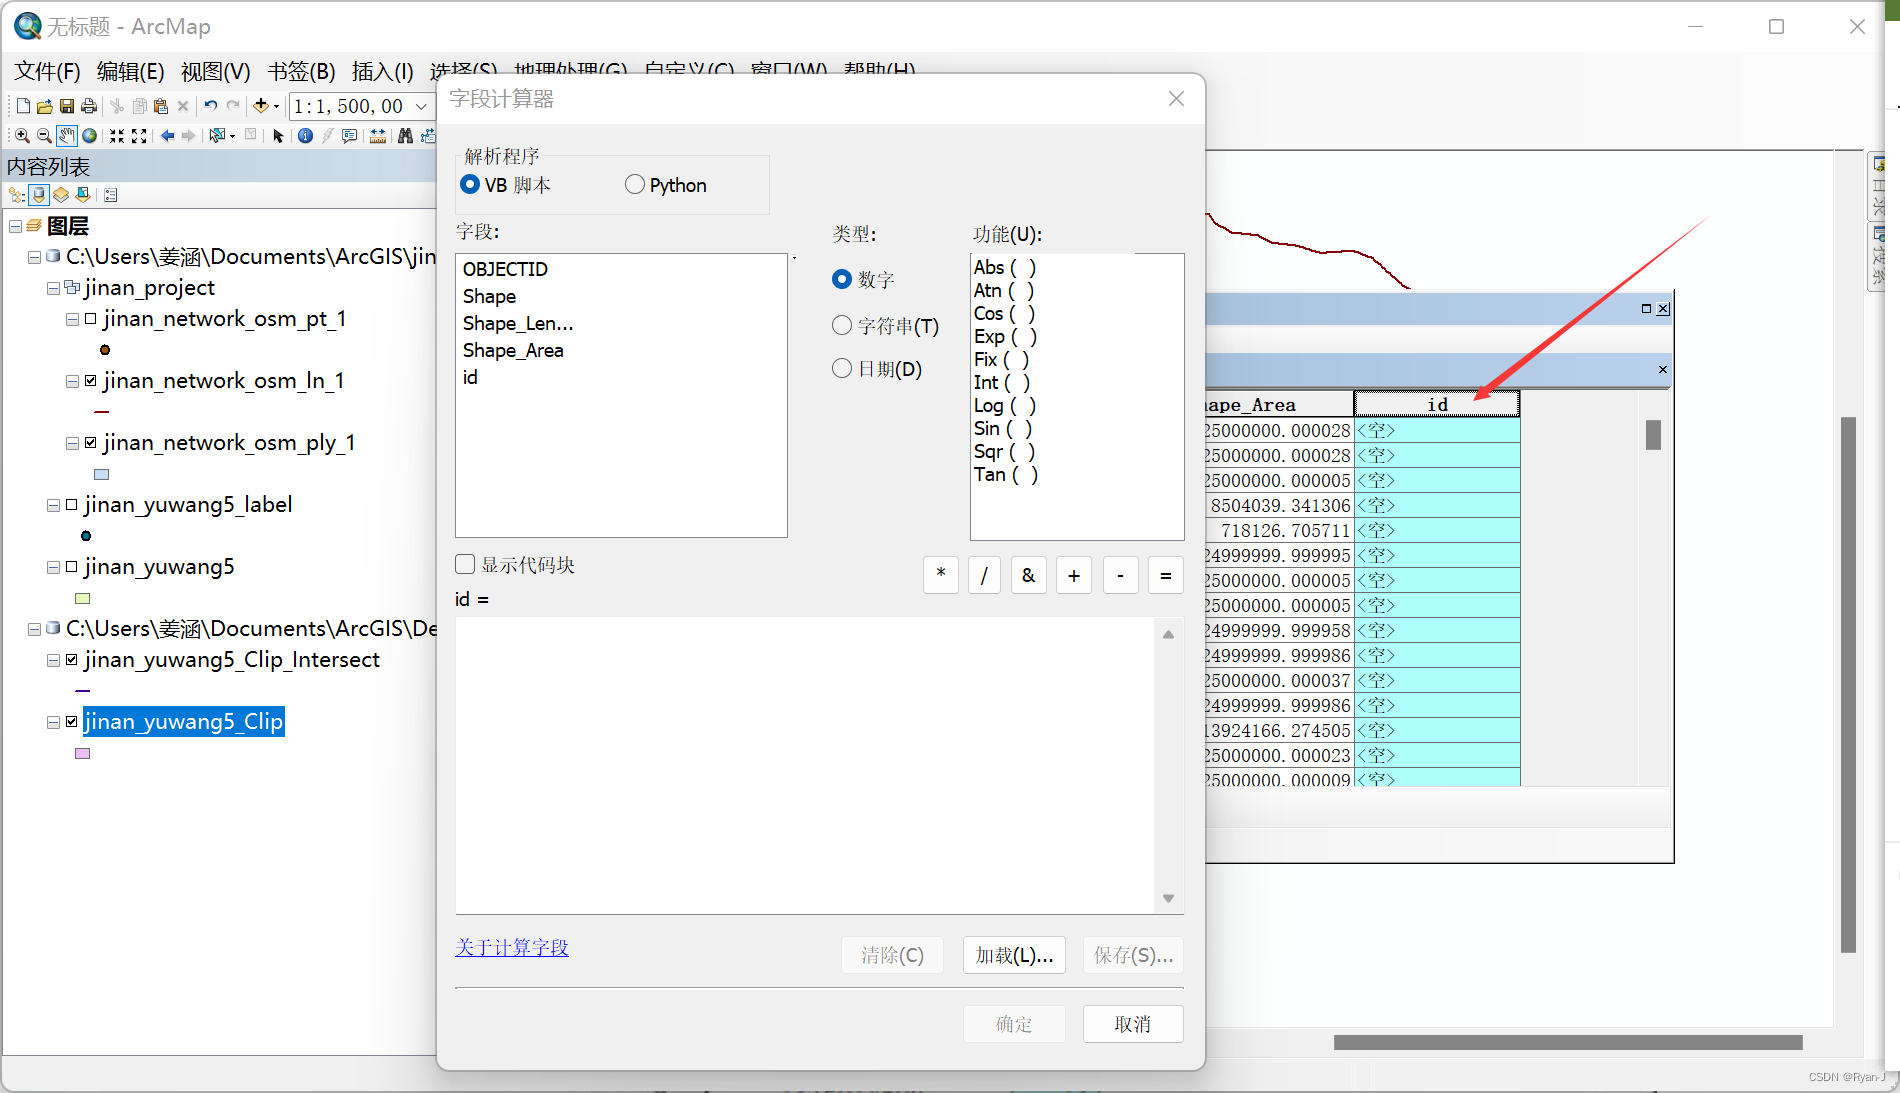Open the 编辑(E) menu

(131, 71)
